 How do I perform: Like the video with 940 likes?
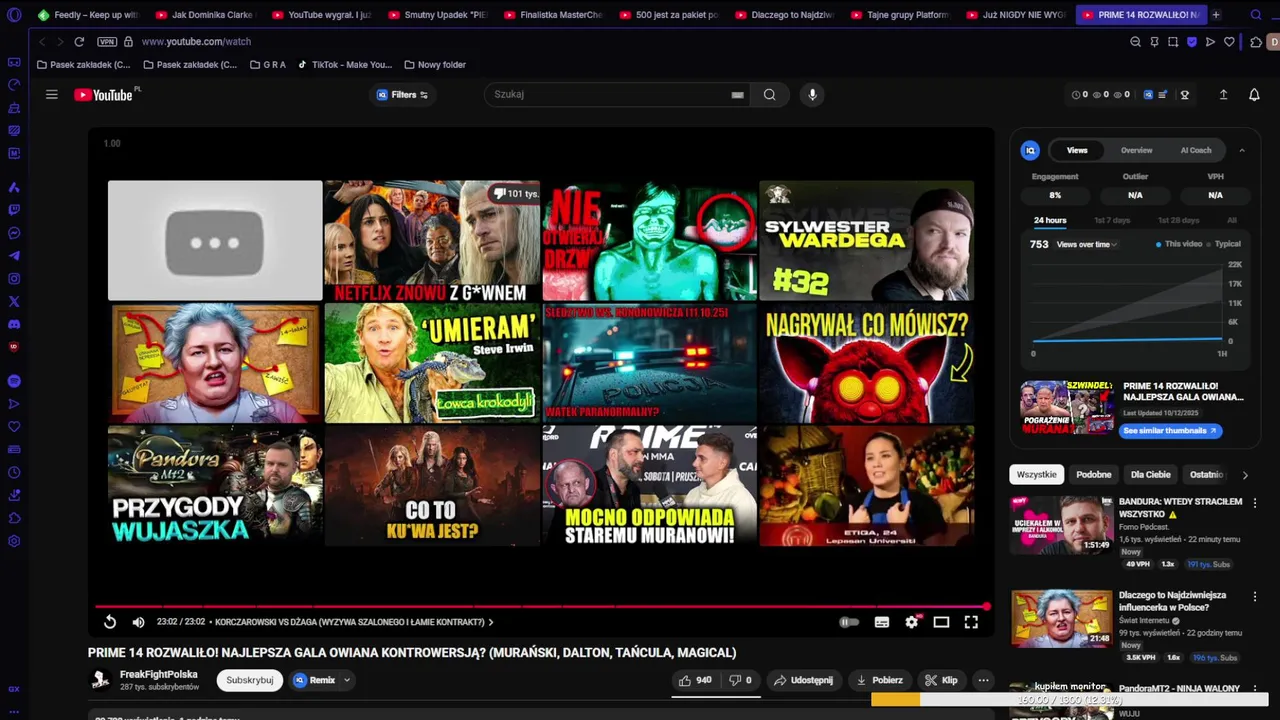click(695, 680)
